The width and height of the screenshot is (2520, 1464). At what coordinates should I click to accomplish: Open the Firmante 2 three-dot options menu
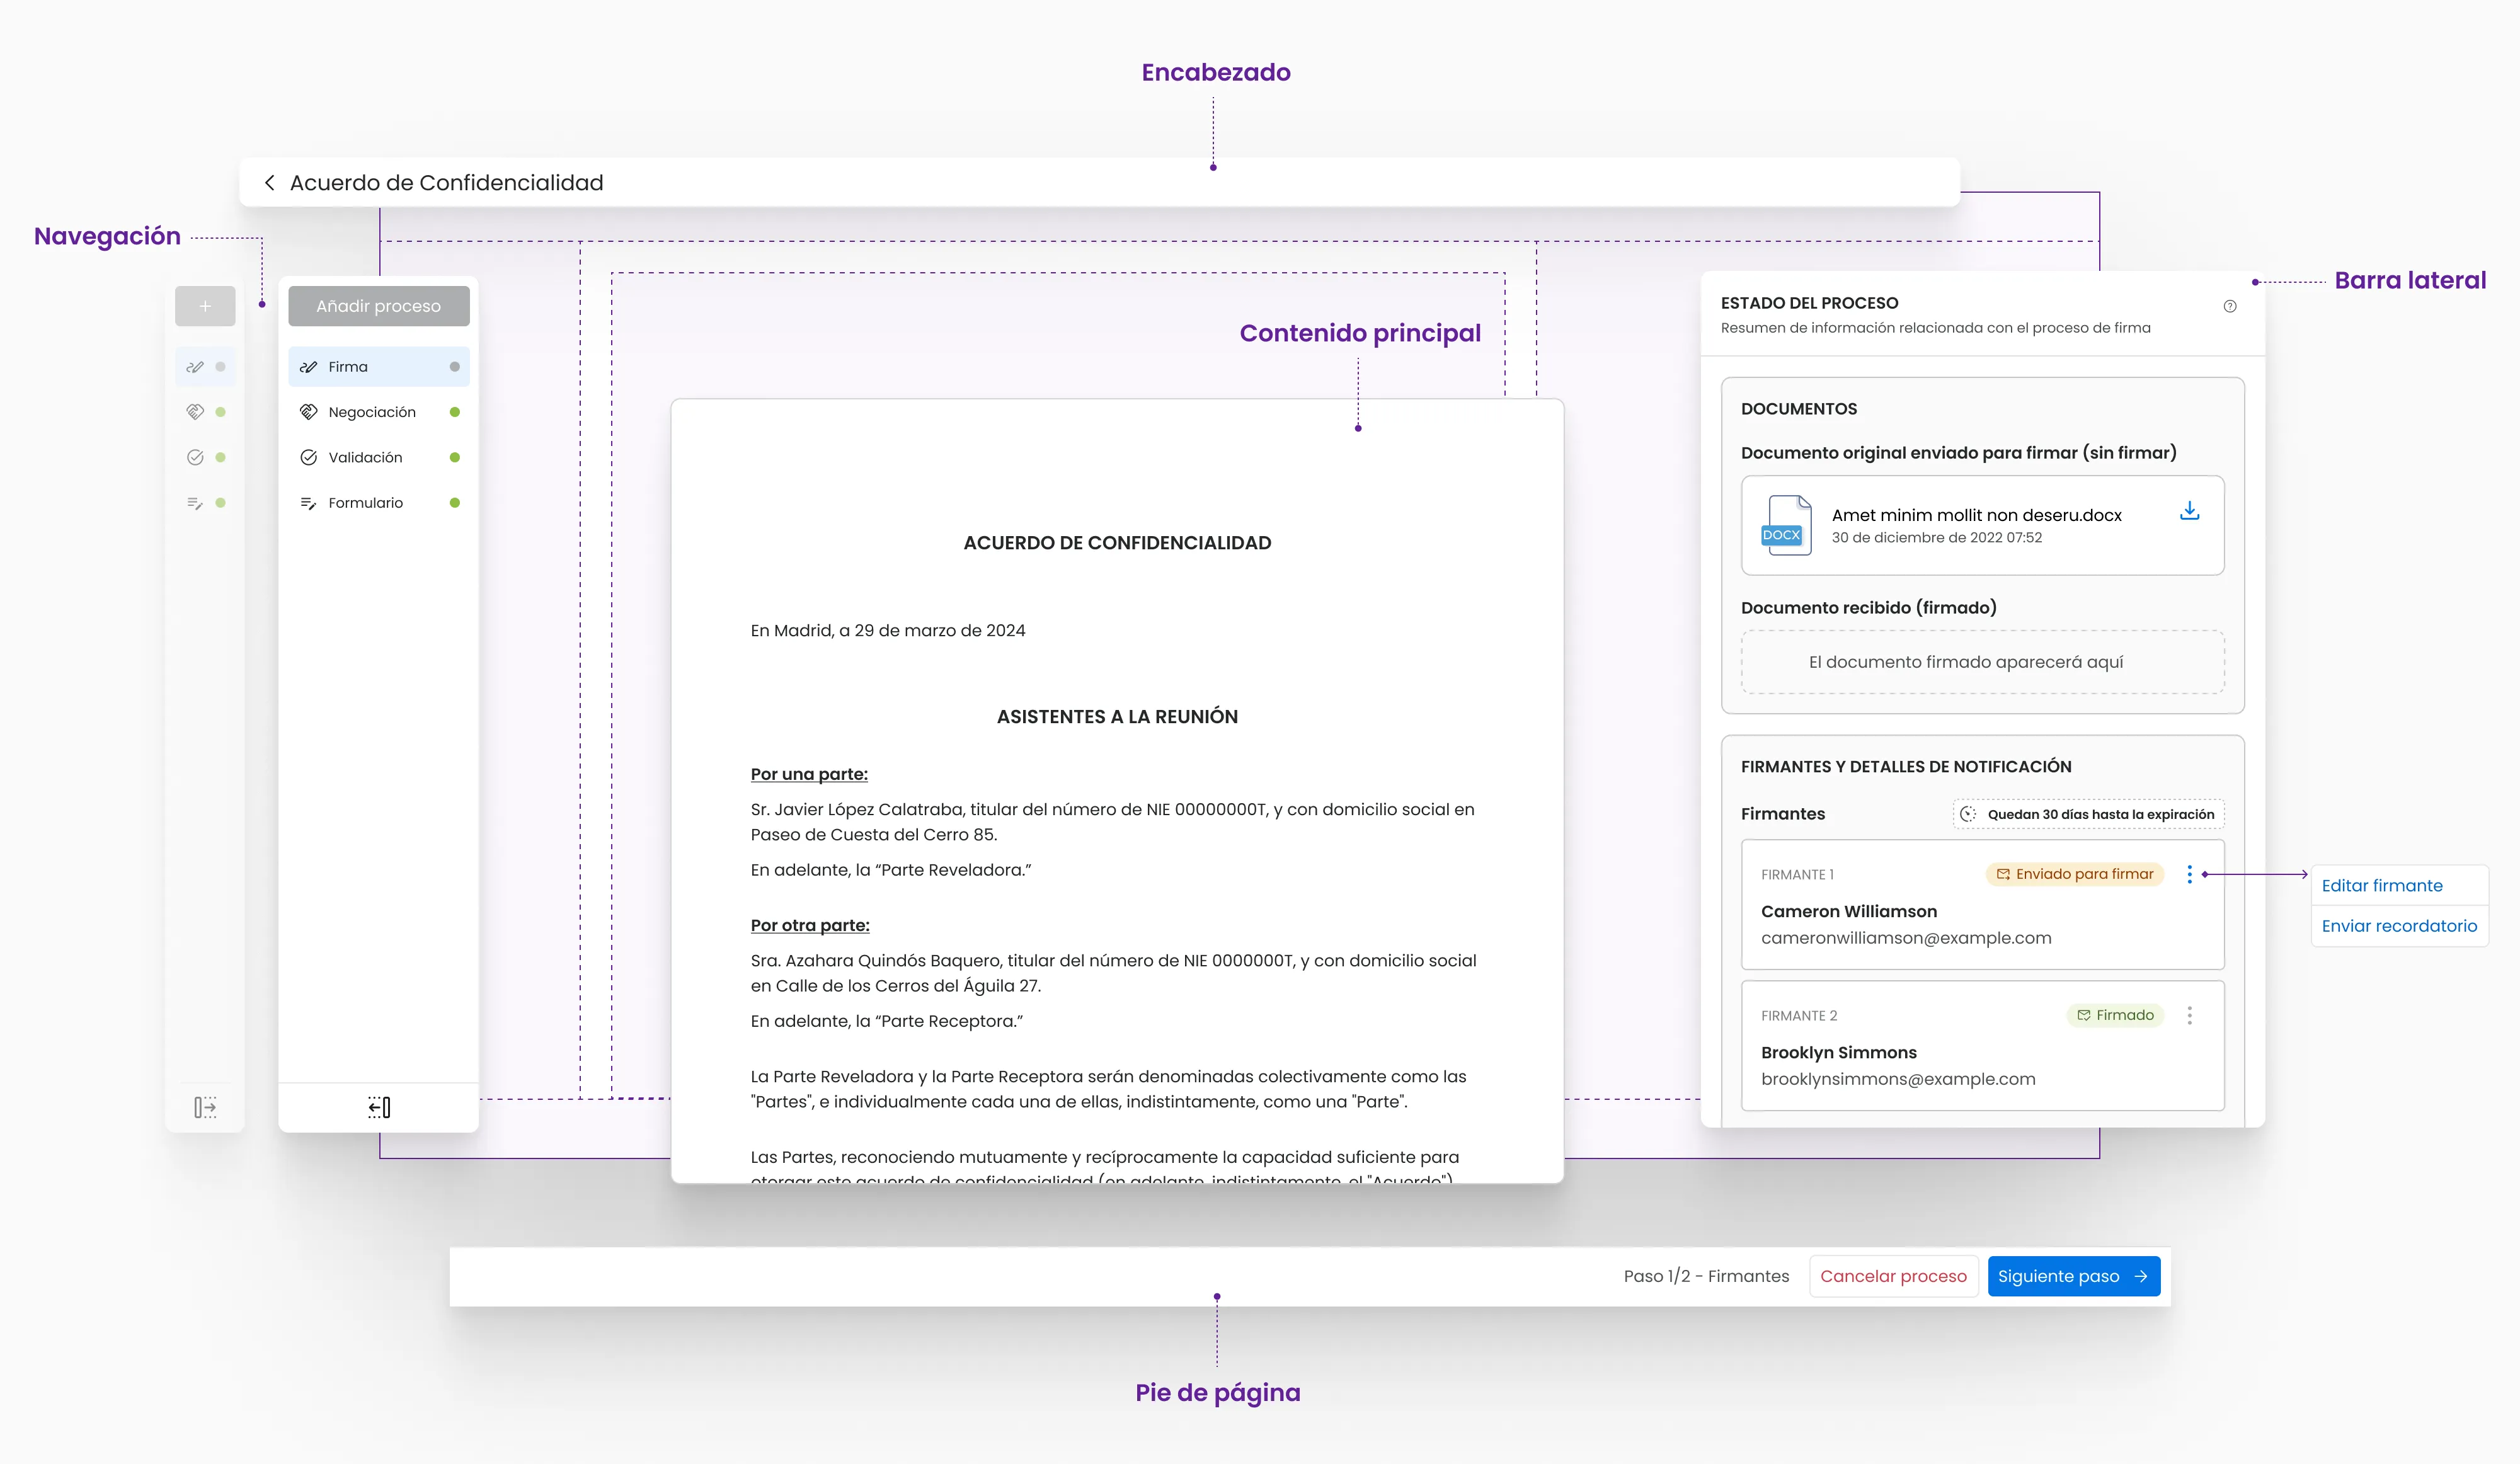pyautogui.click(x=2190, y=1015)
